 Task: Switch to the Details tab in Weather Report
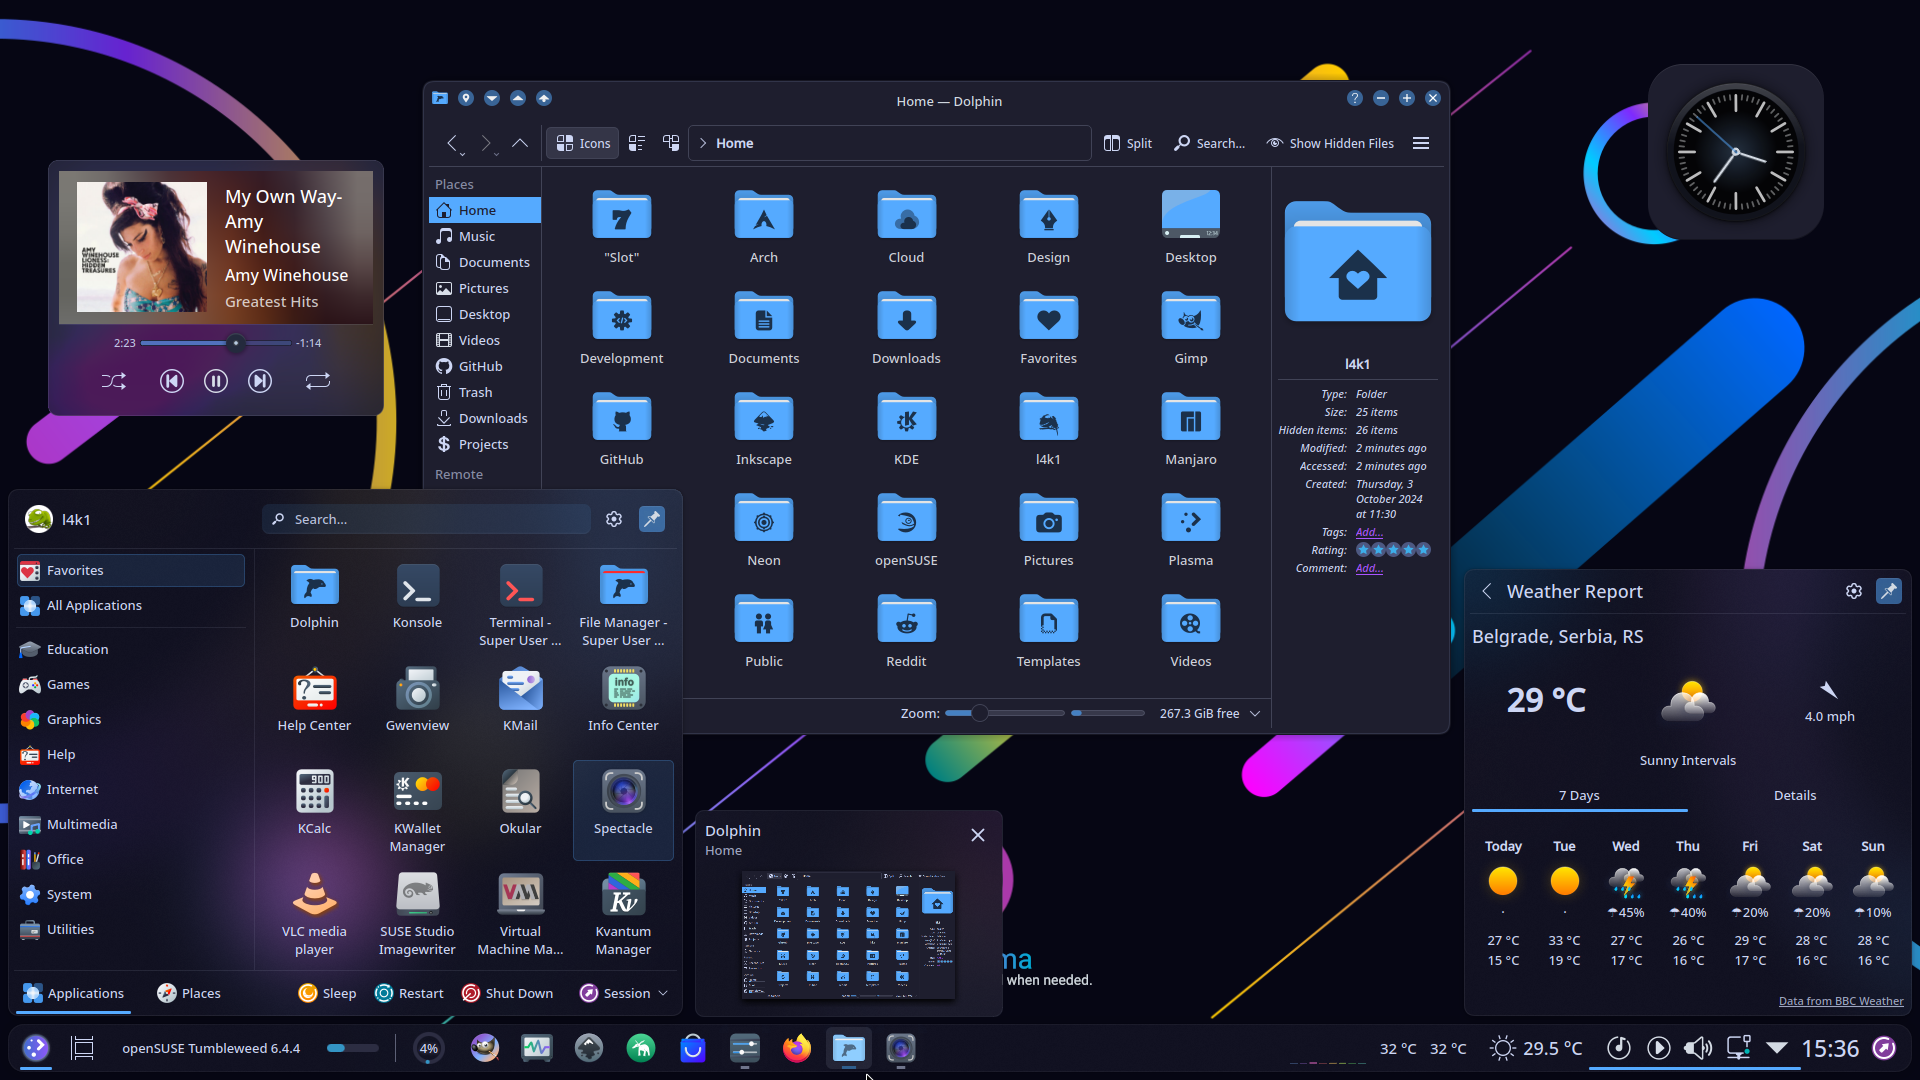[1795, 795]
